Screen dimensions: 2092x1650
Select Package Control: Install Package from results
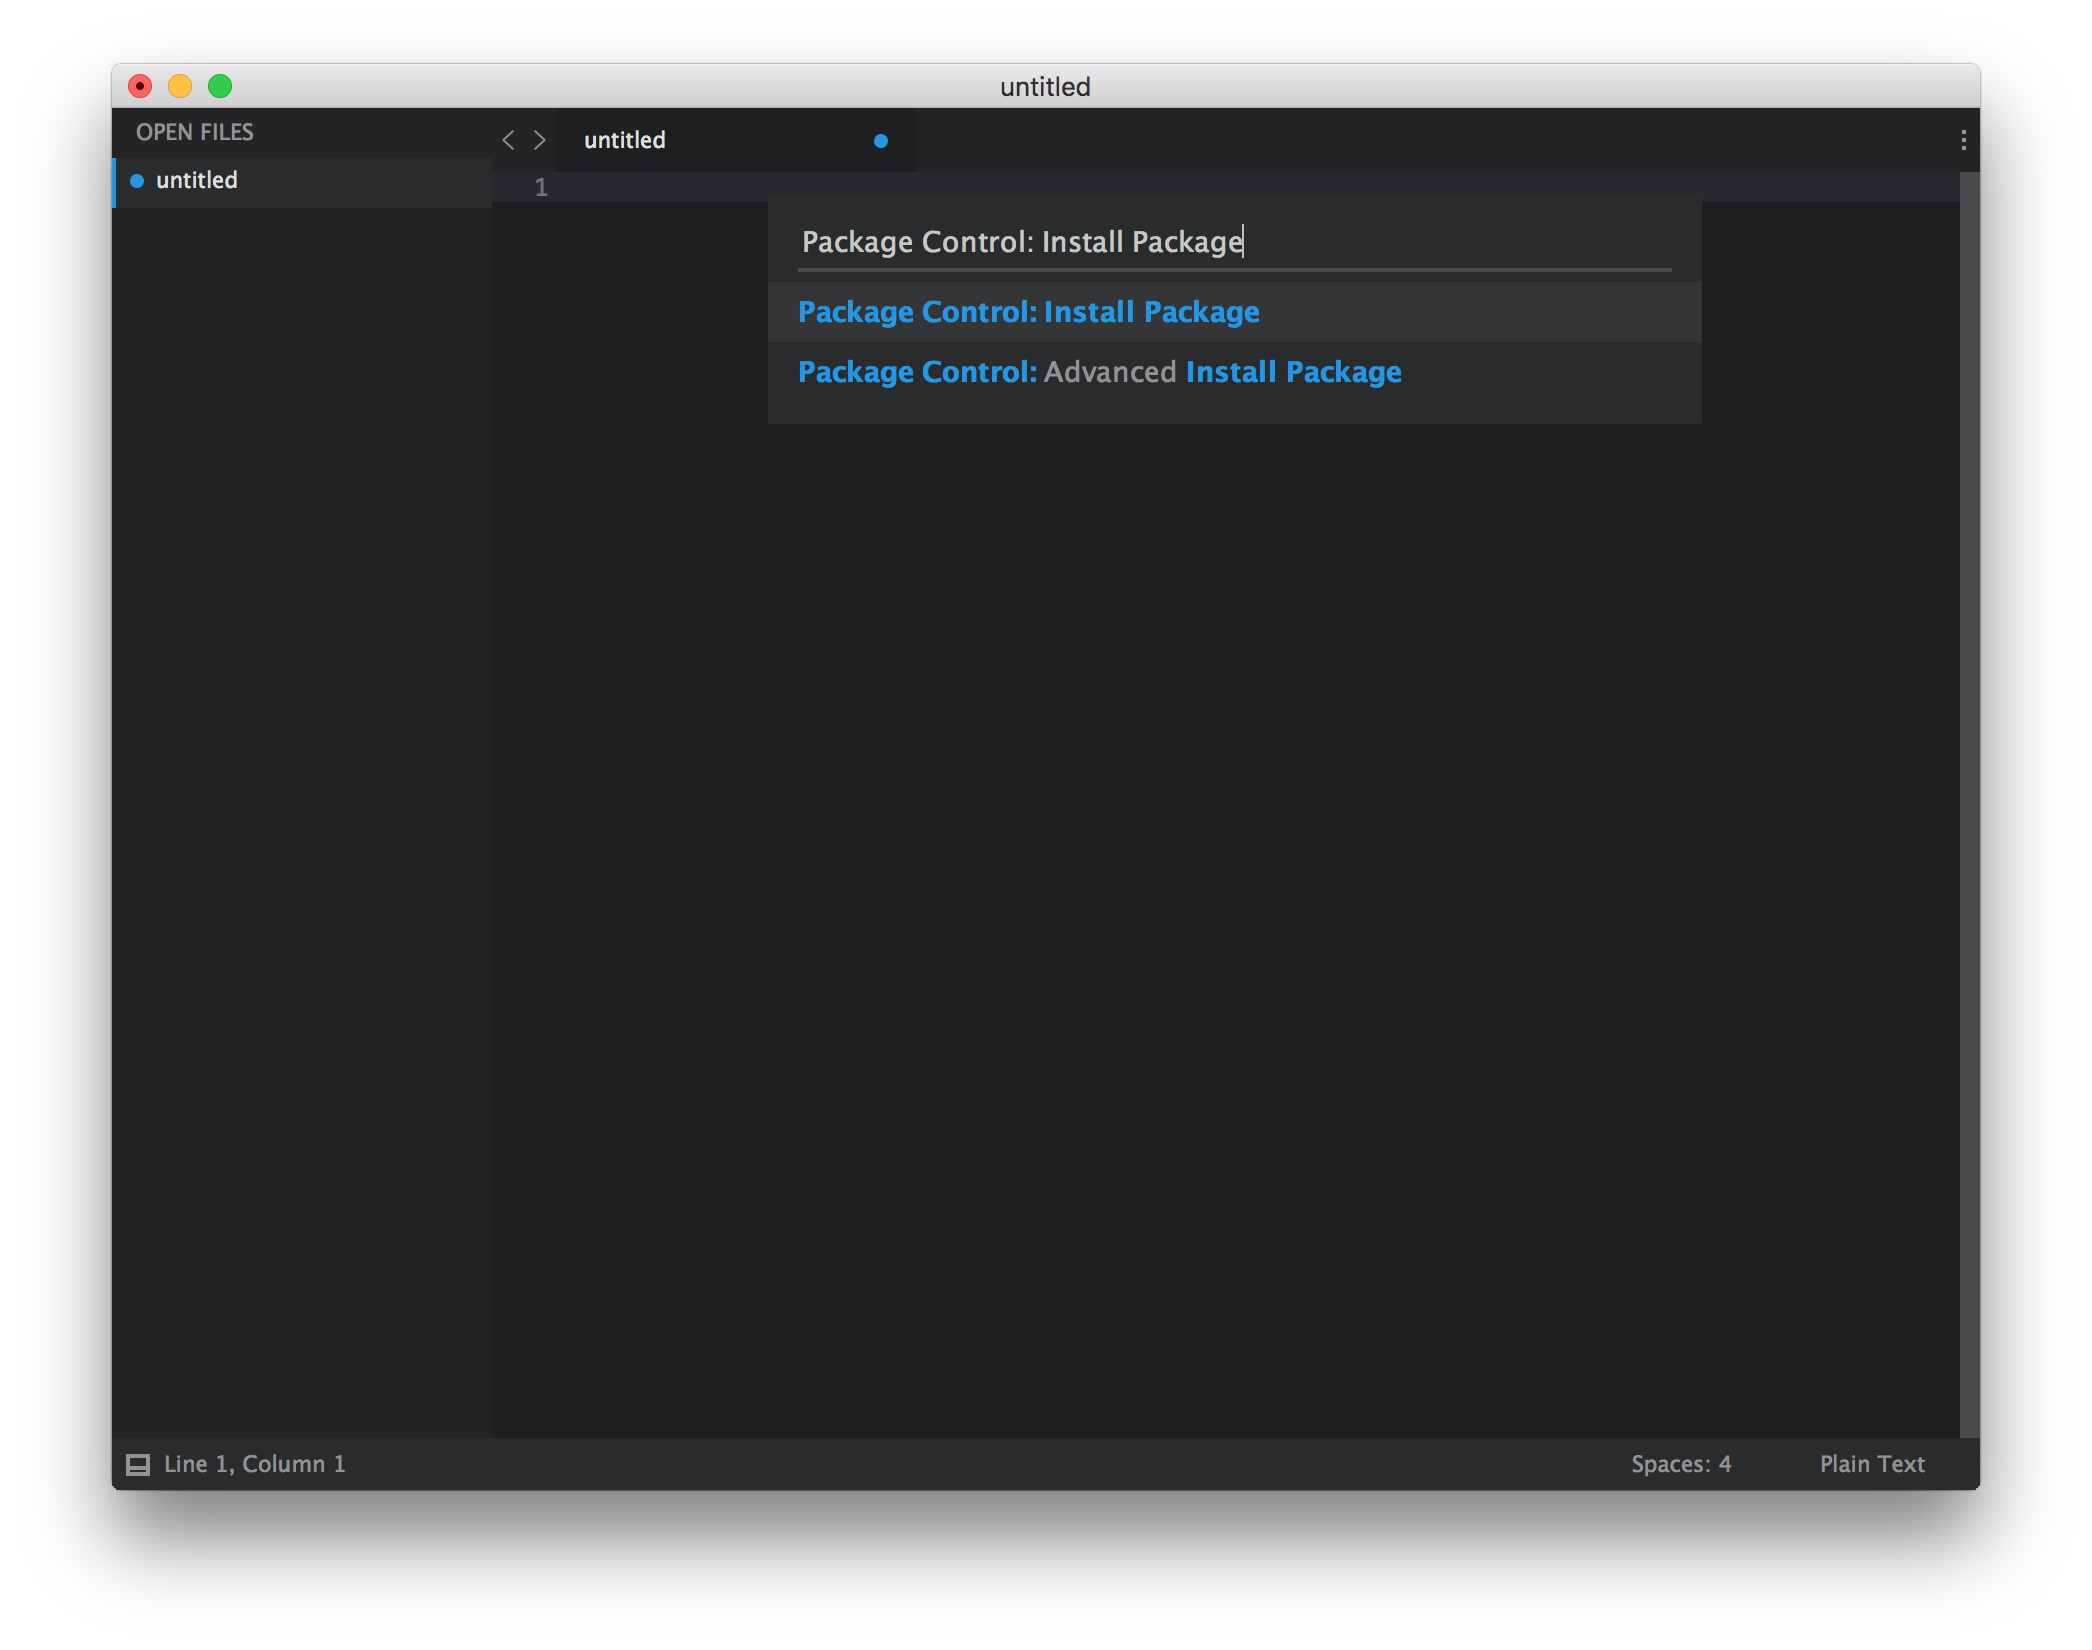tap(1028, 311)
